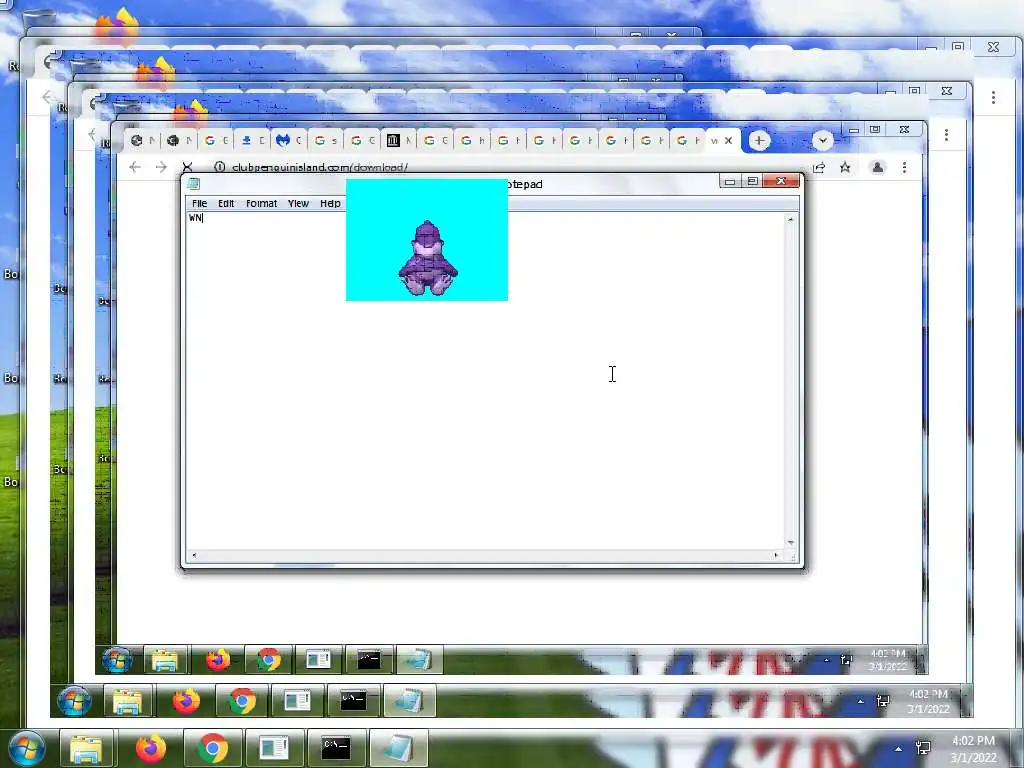Viewport: 1024px width, 768px height.
Task: Click the clubpenguinisland.com/download address bar
Action: [320, 167]
